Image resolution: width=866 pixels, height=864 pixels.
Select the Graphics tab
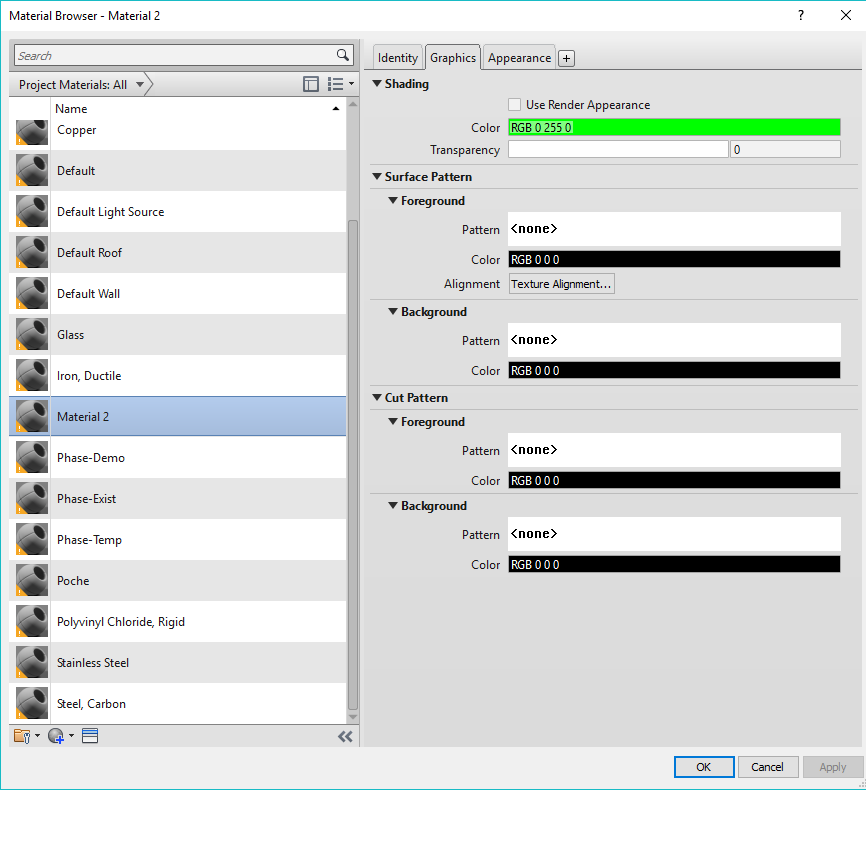453,57
